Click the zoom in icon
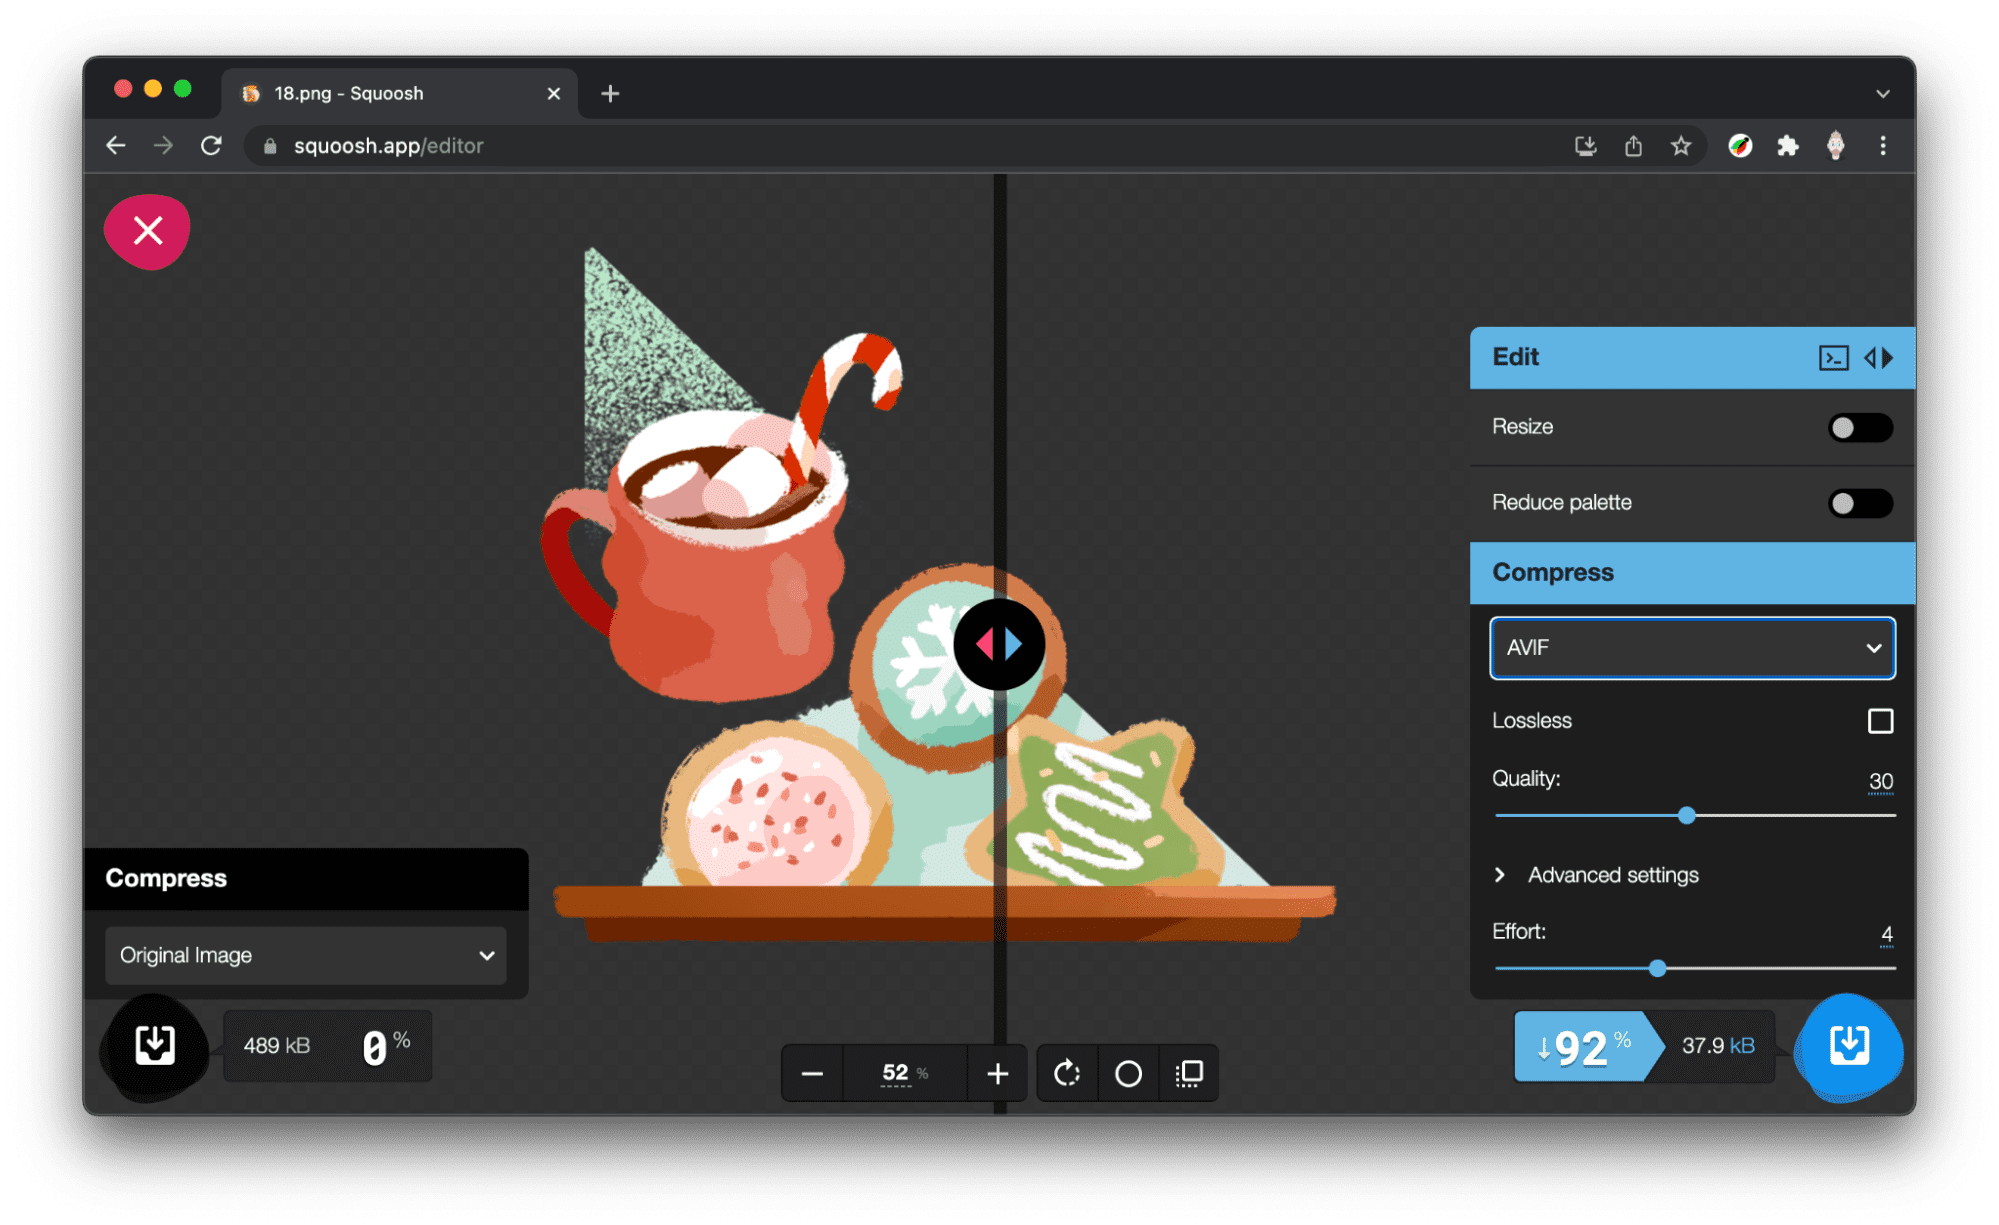This screenshot has width=1999, height=1225. 1000,1071
